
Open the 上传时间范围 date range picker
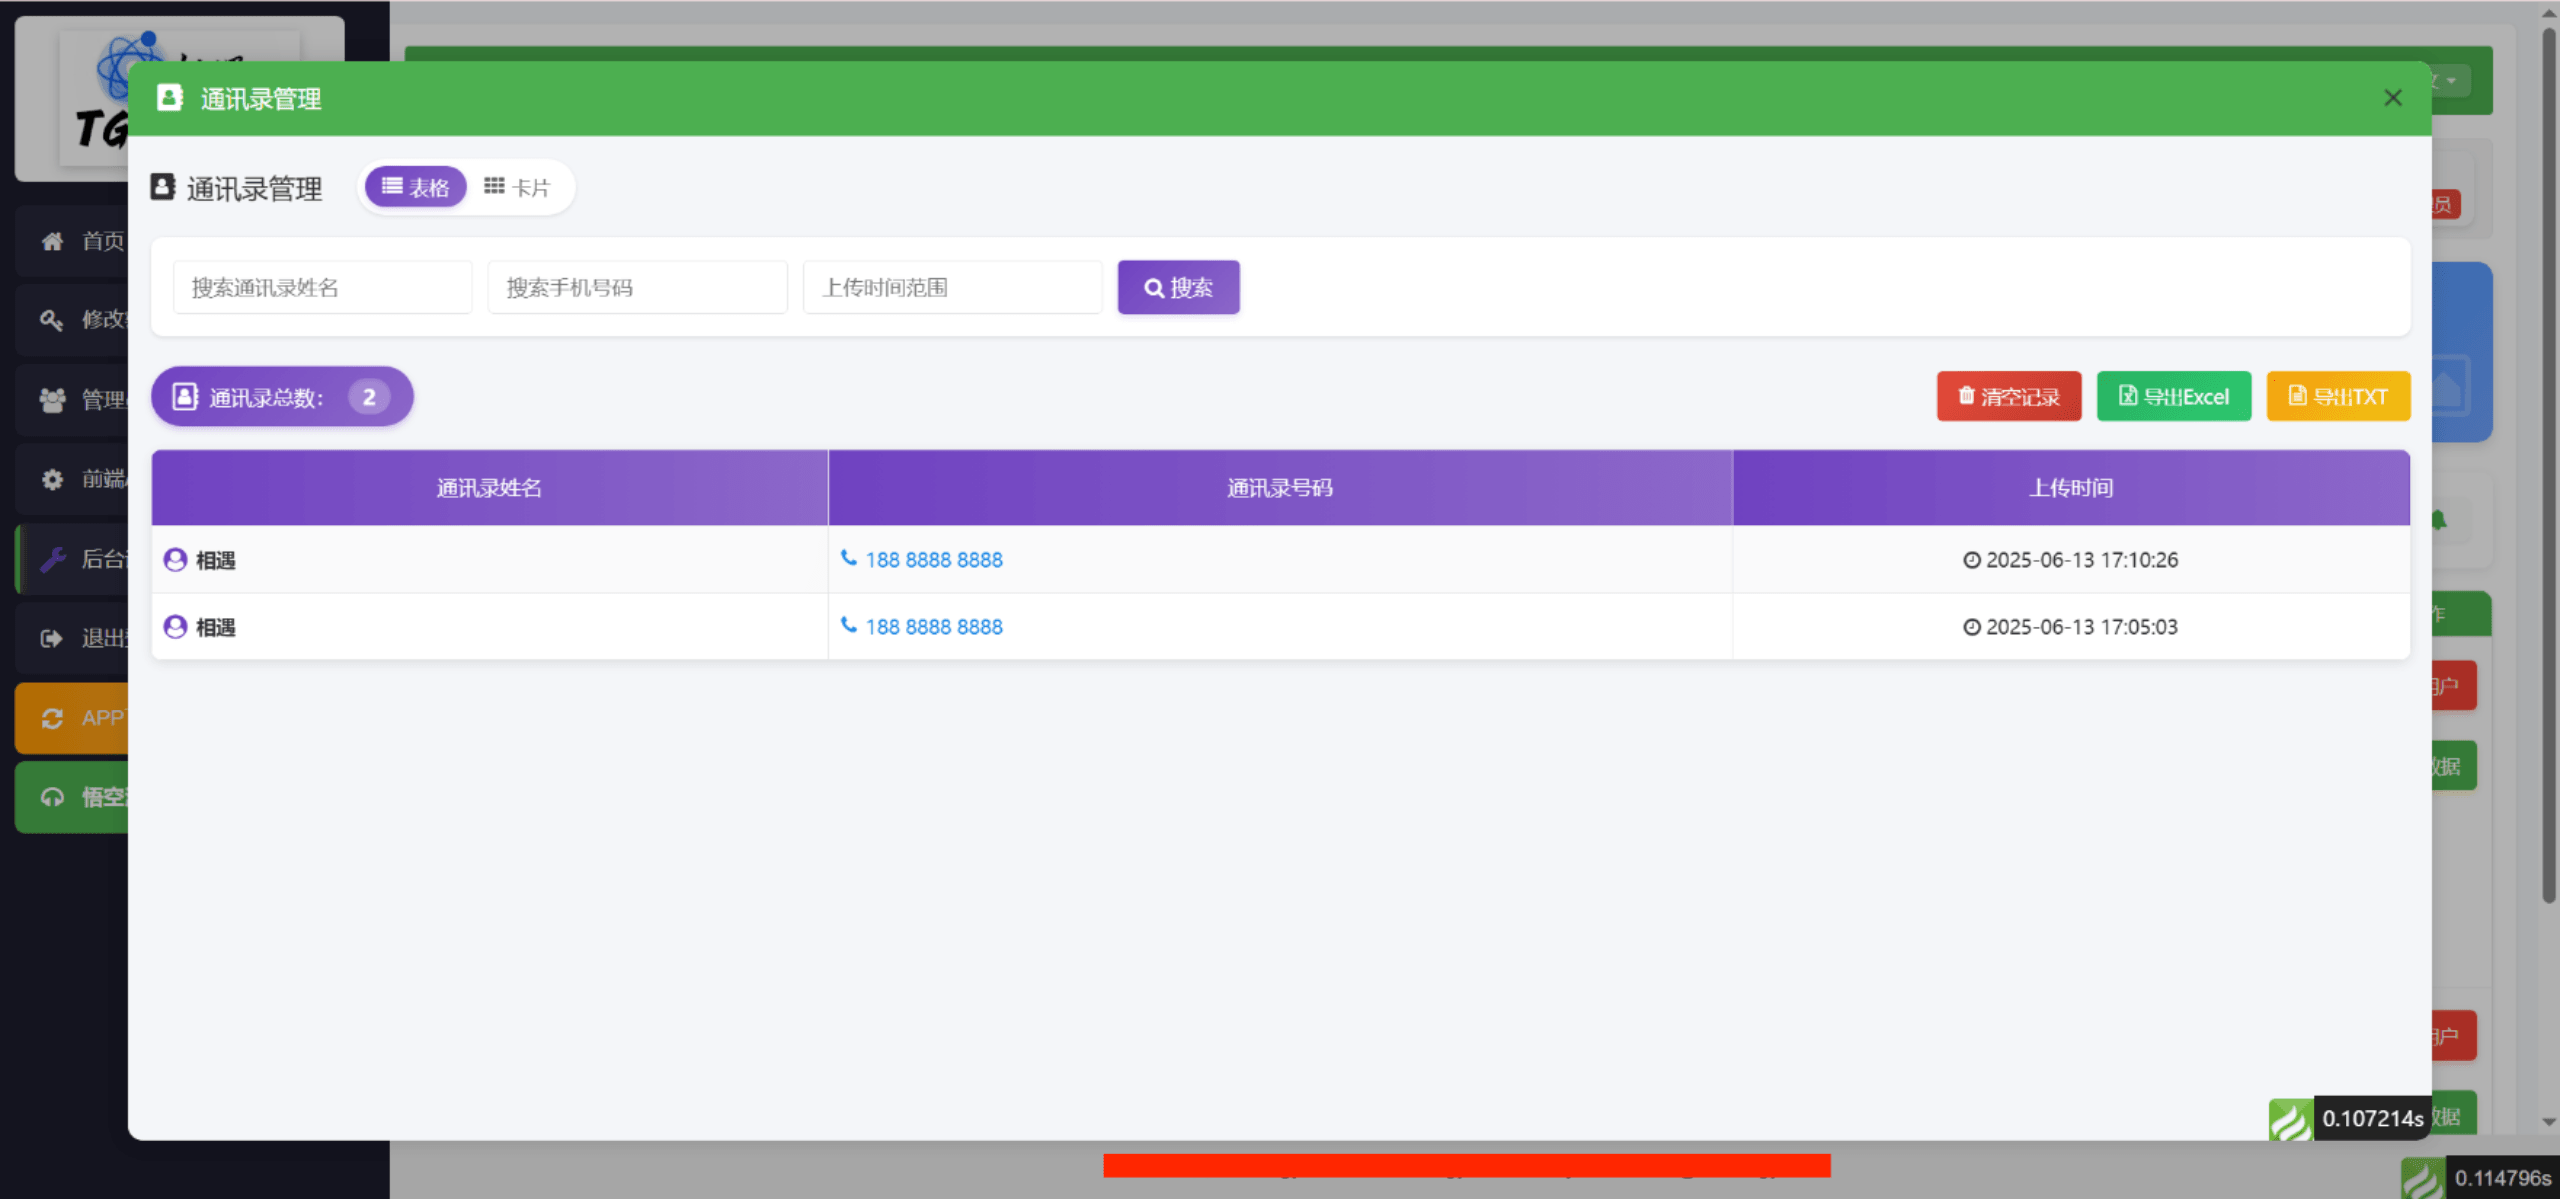pos(951,288)
